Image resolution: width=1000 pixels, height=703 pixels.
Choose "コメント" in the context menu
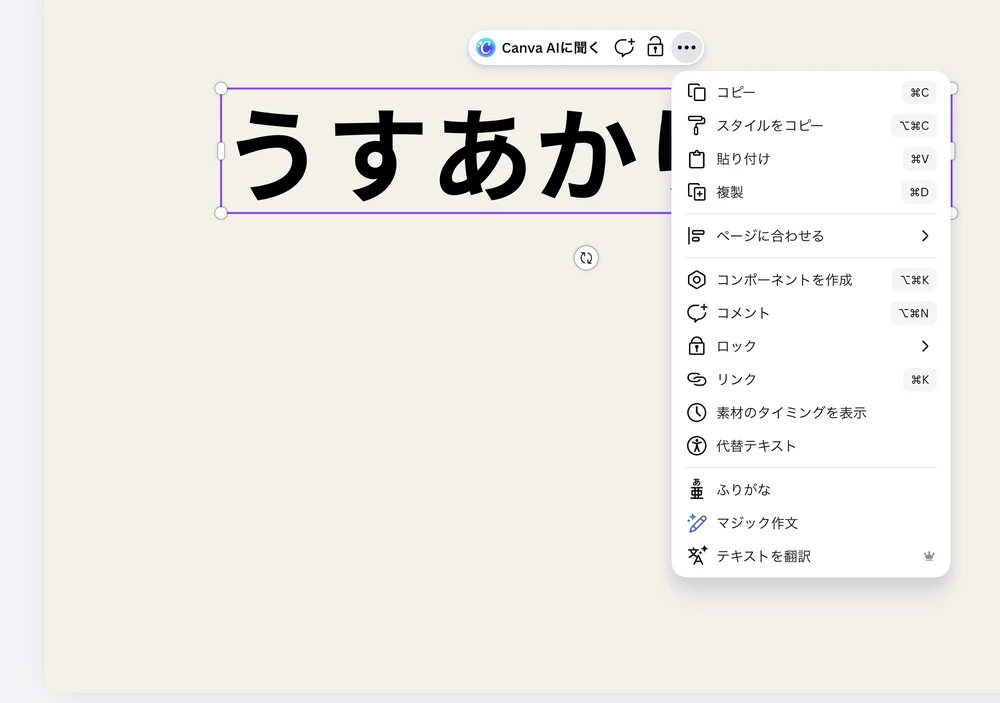point(811,313)
